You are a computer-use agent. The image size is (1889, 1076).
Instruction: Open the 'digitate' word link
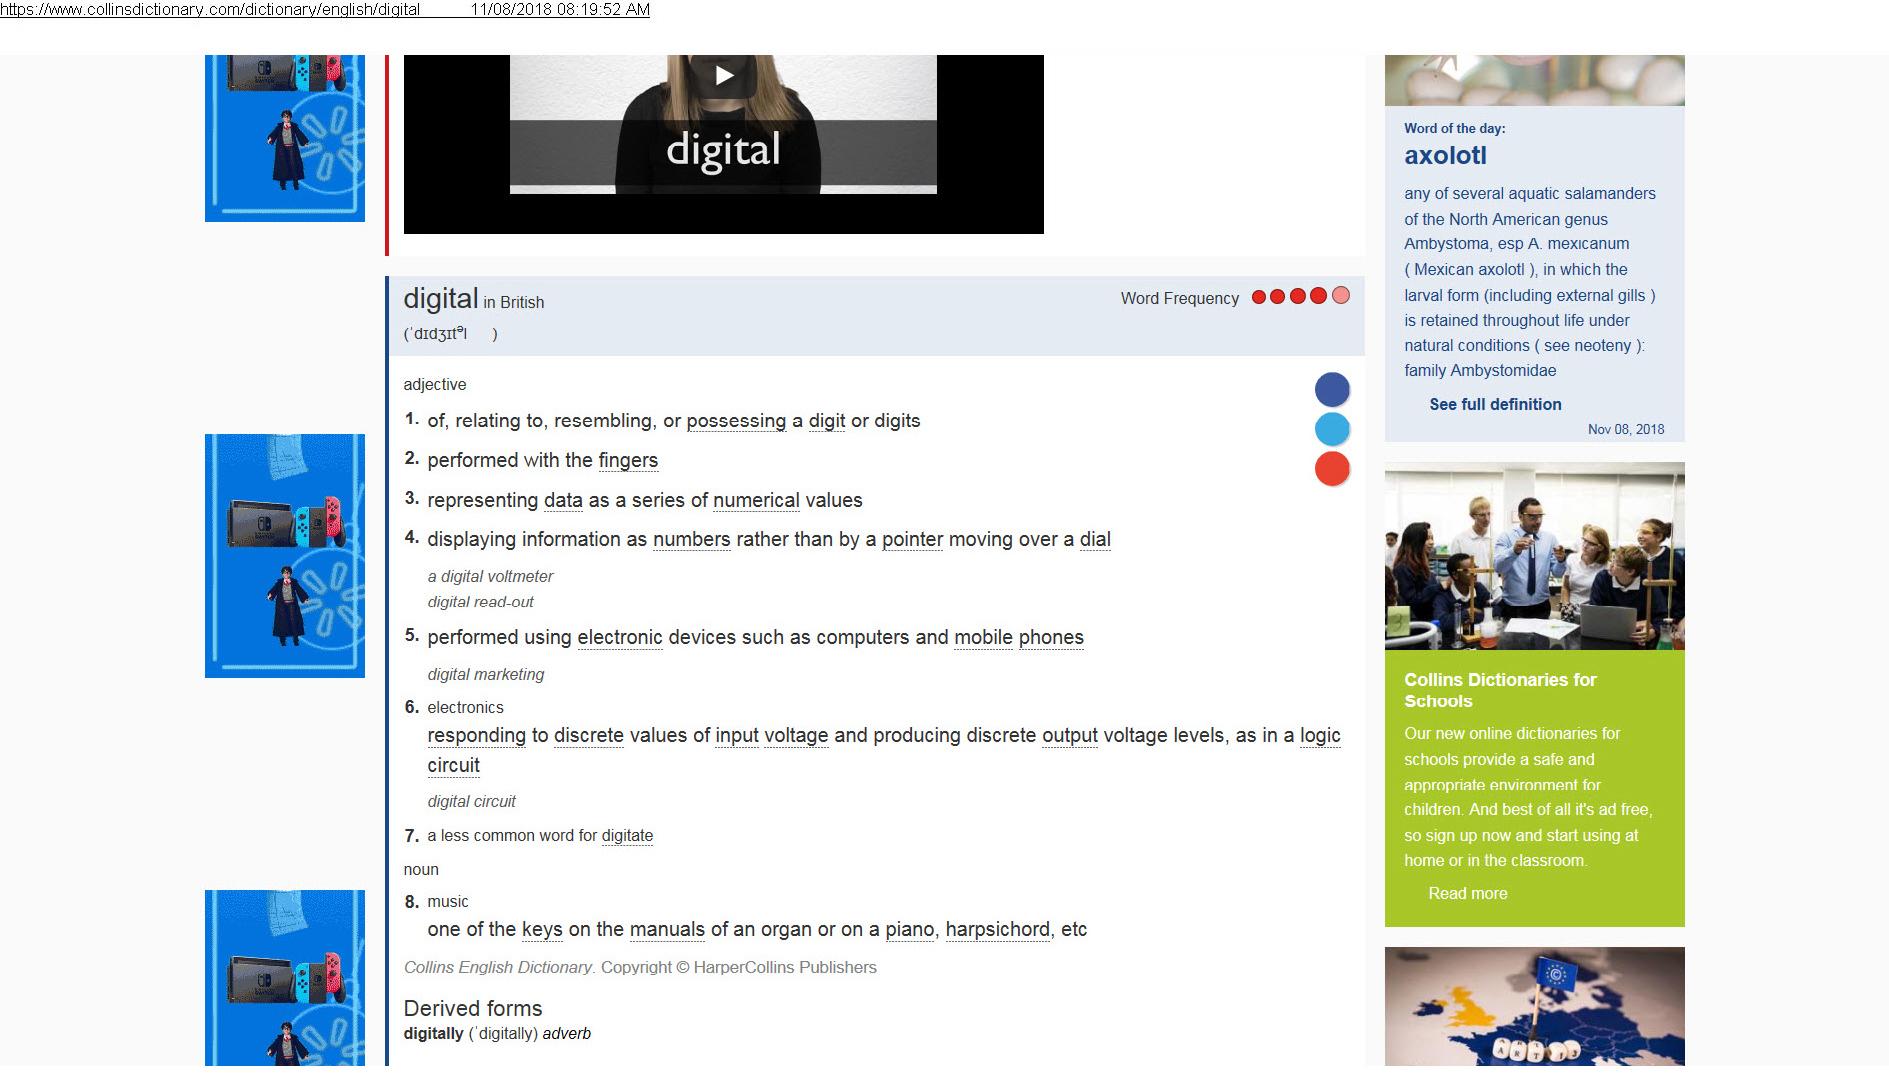point(627,836)
